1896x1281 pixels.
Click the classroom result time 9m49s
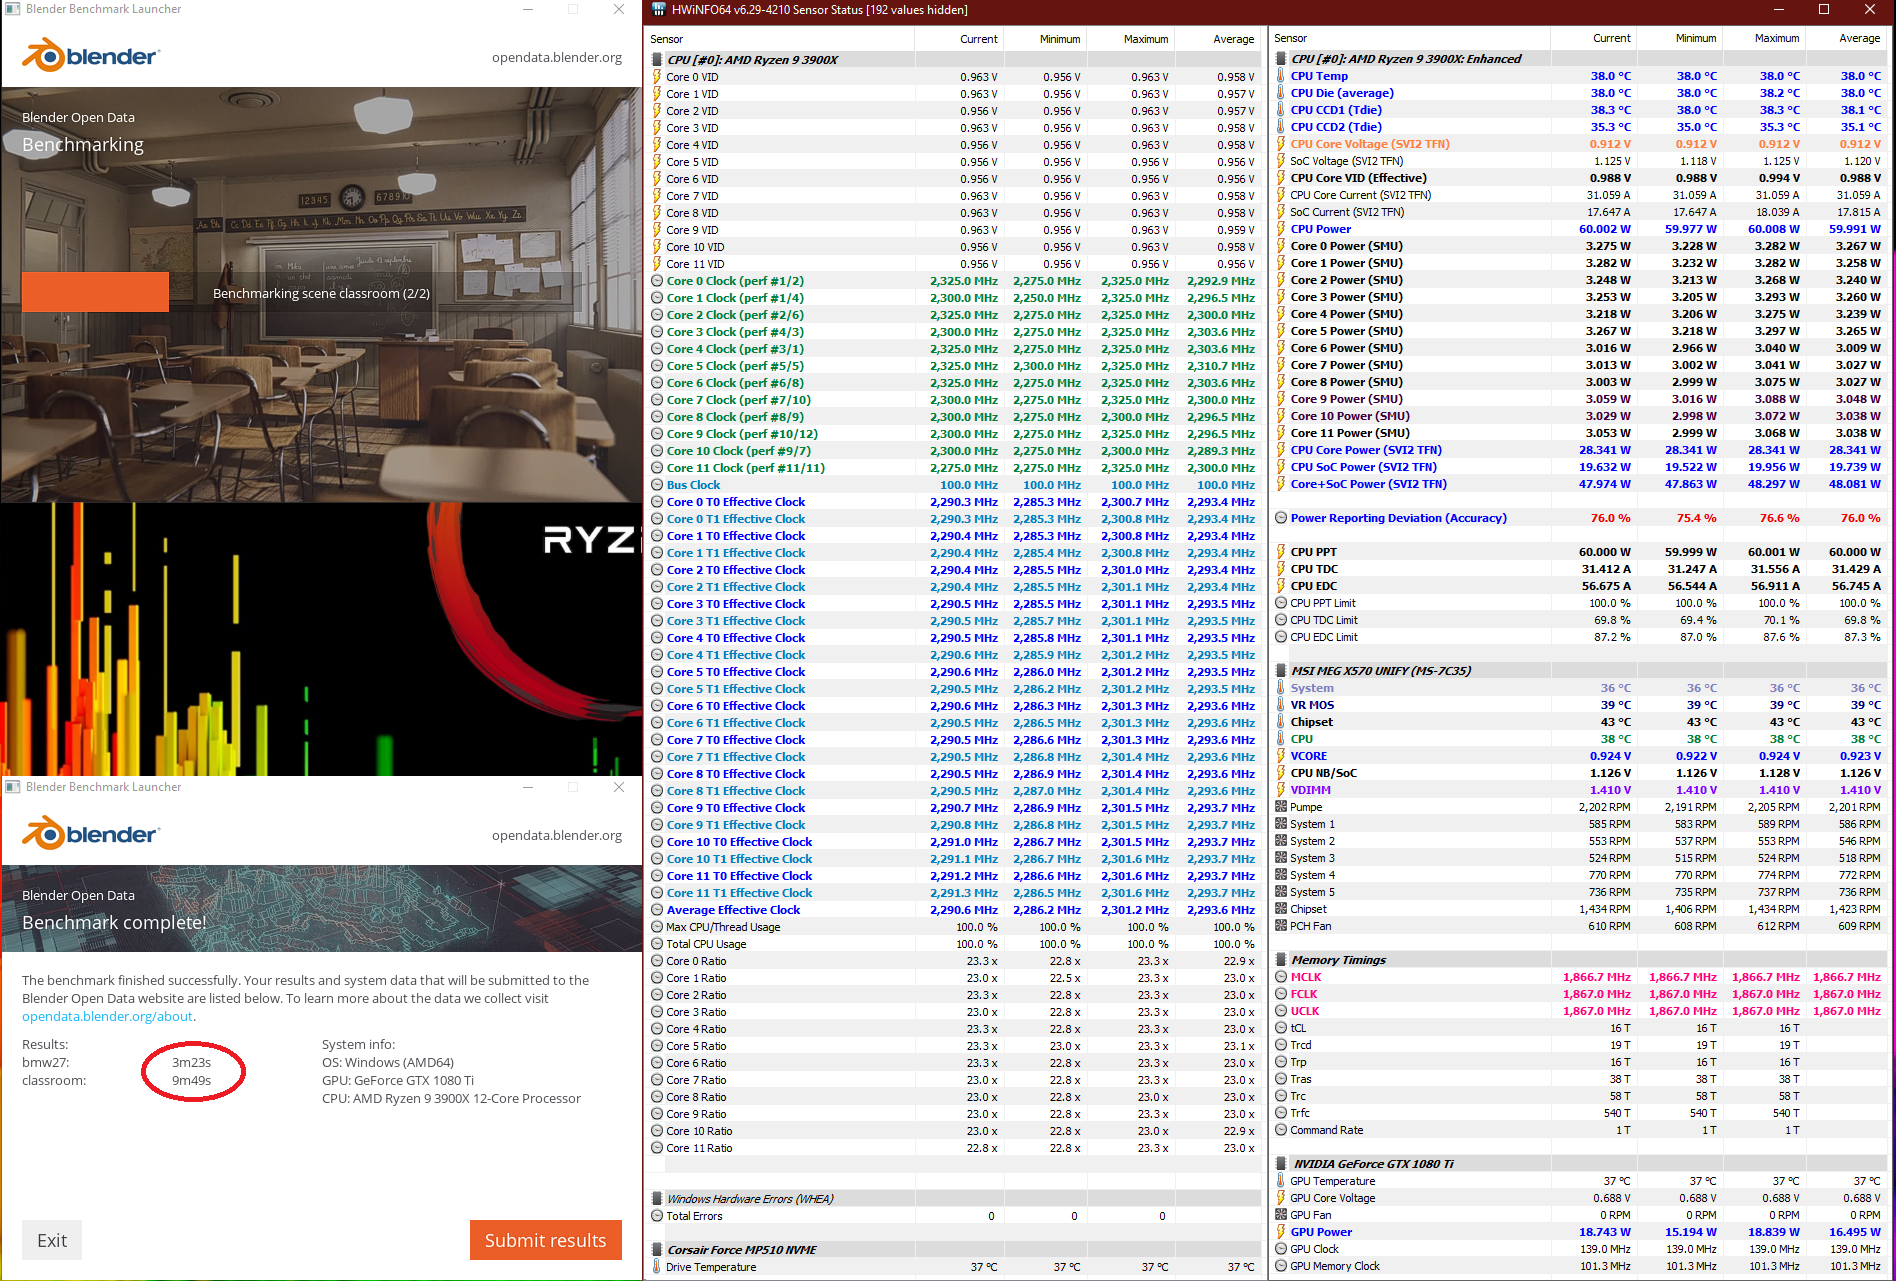pyautogui.click(x=191, y=1080)
